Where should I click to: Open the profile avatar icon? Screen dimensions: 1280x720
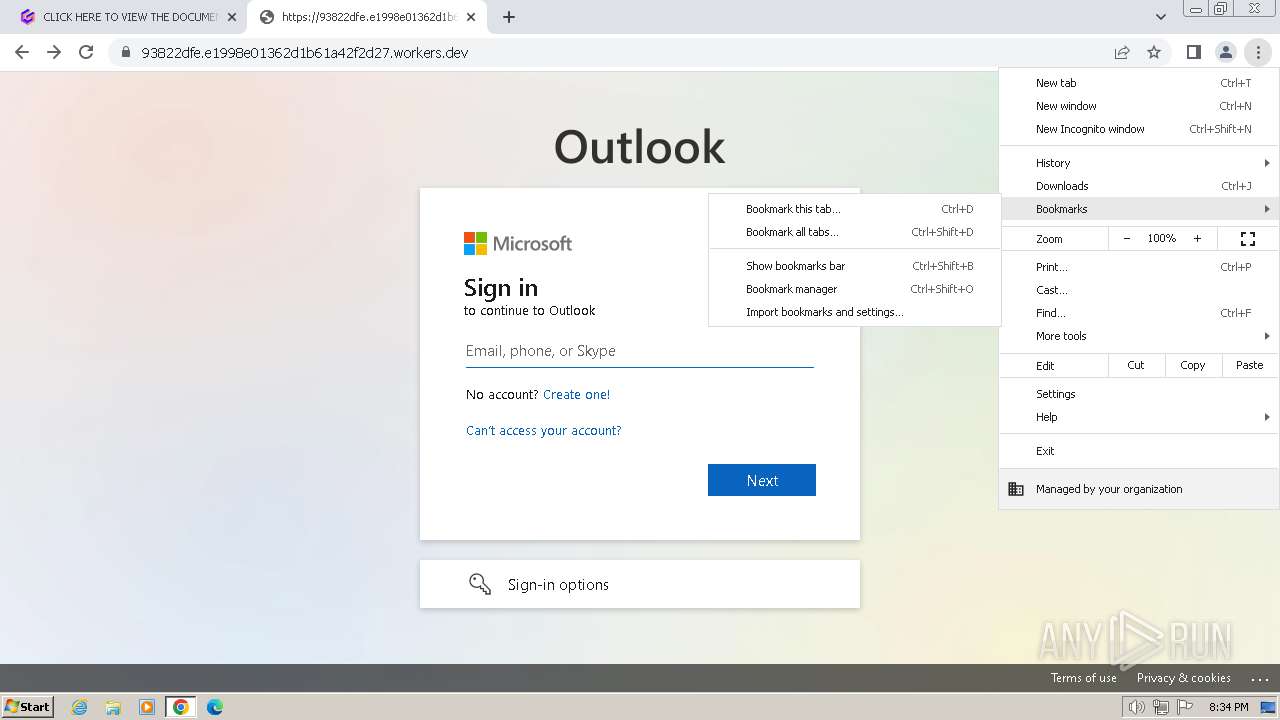click(x=1225, y=52)
